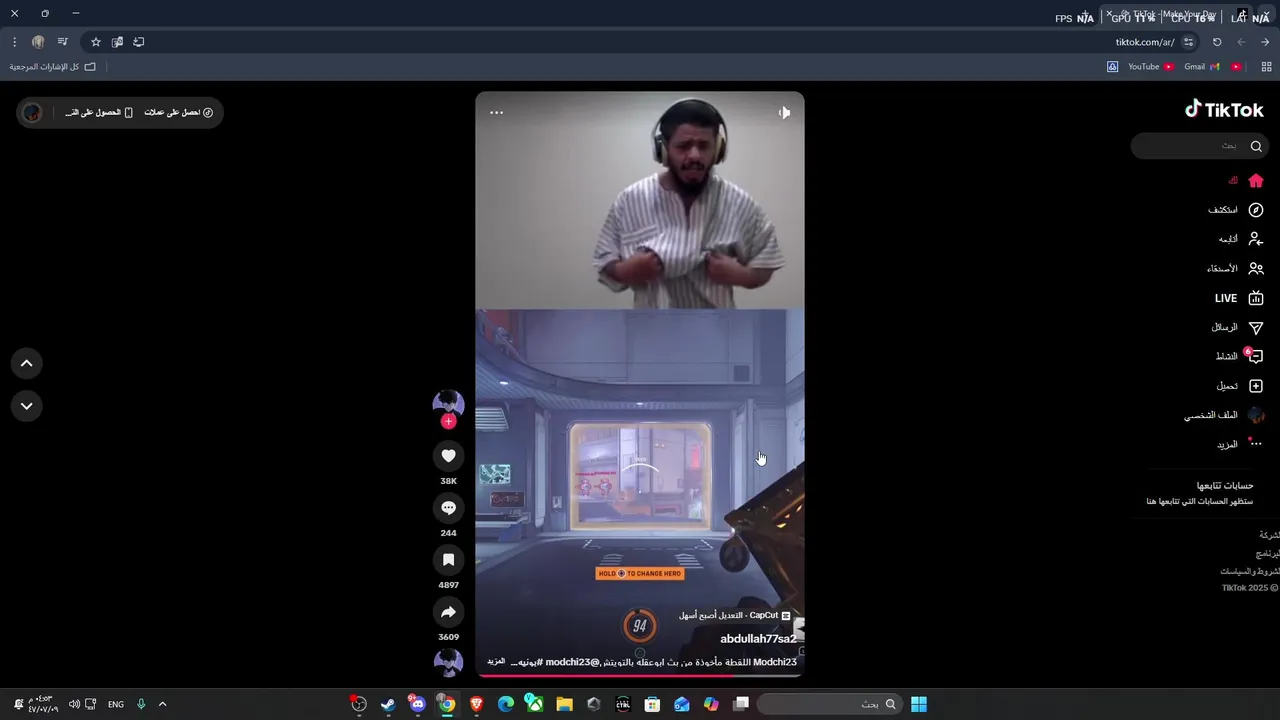Open the Company footer link (الشركة)
The image size is (1280, 720).
pyautogui.click(x=1269, y=535)
